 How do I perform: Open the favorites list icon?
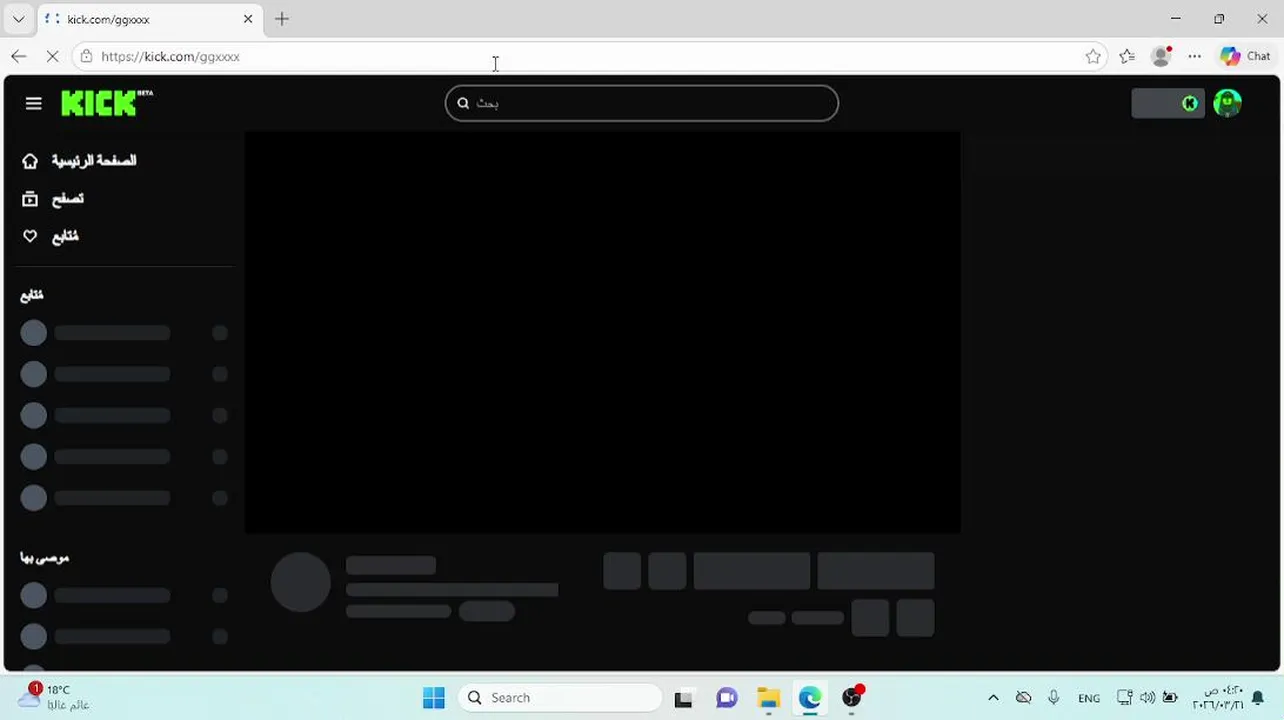tap(1127, 57)
